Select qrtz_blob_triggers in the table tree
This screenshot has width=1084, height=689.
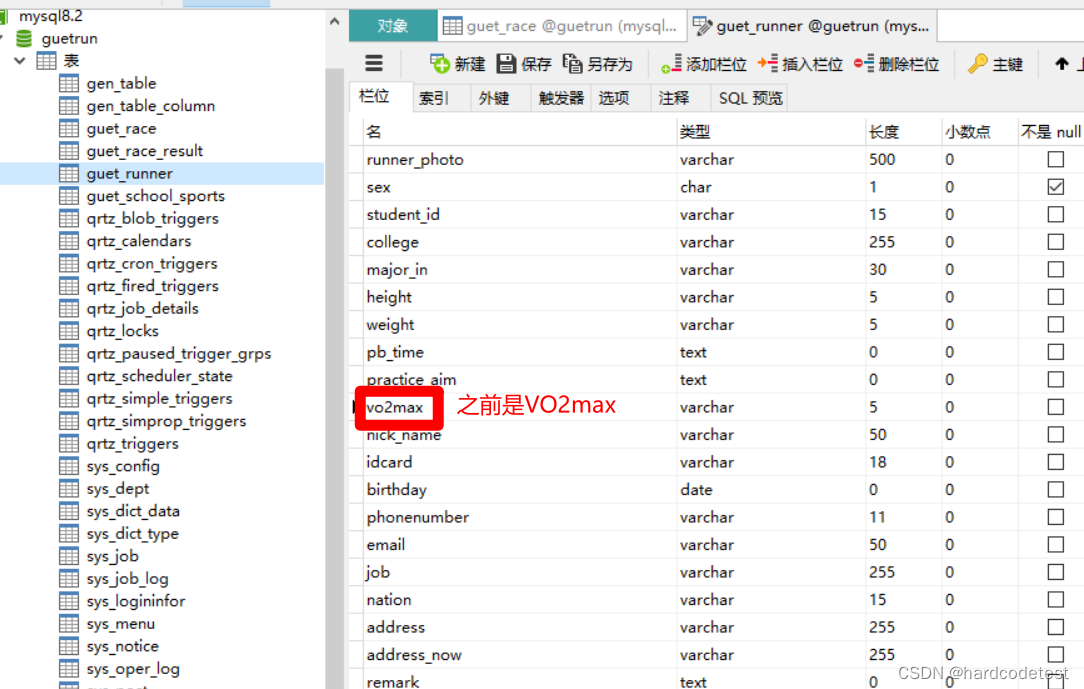pos(152,218)
